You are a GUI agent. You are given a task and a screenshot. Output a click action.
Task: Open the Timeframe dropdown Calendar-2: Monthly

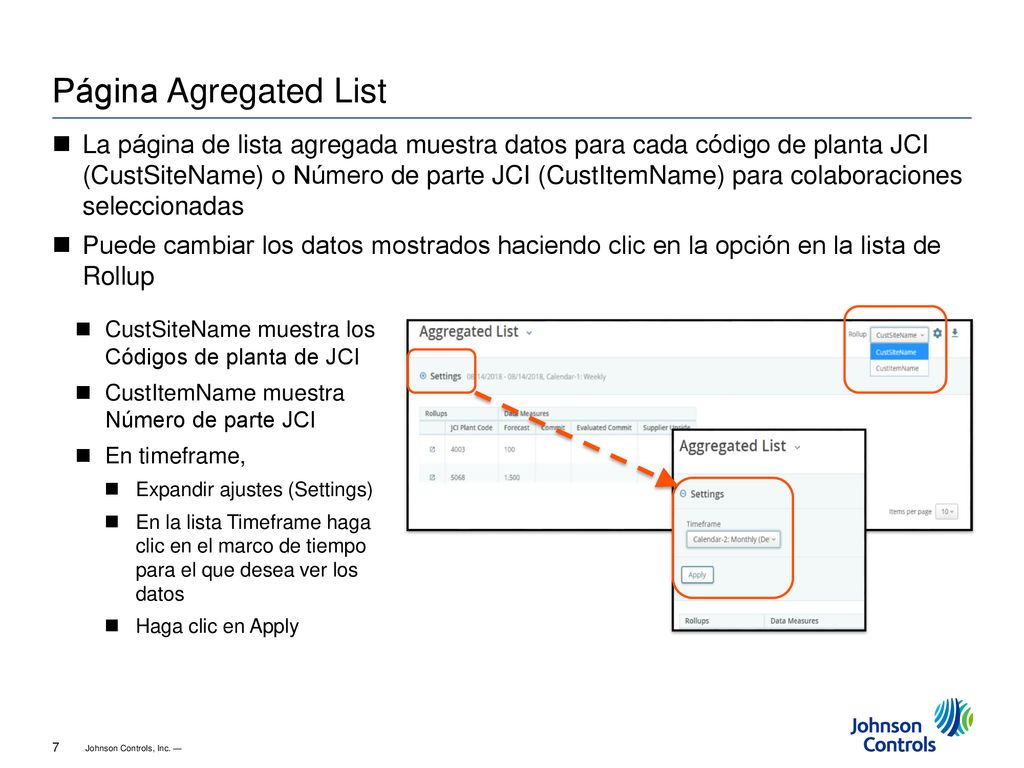pos(733,539)
